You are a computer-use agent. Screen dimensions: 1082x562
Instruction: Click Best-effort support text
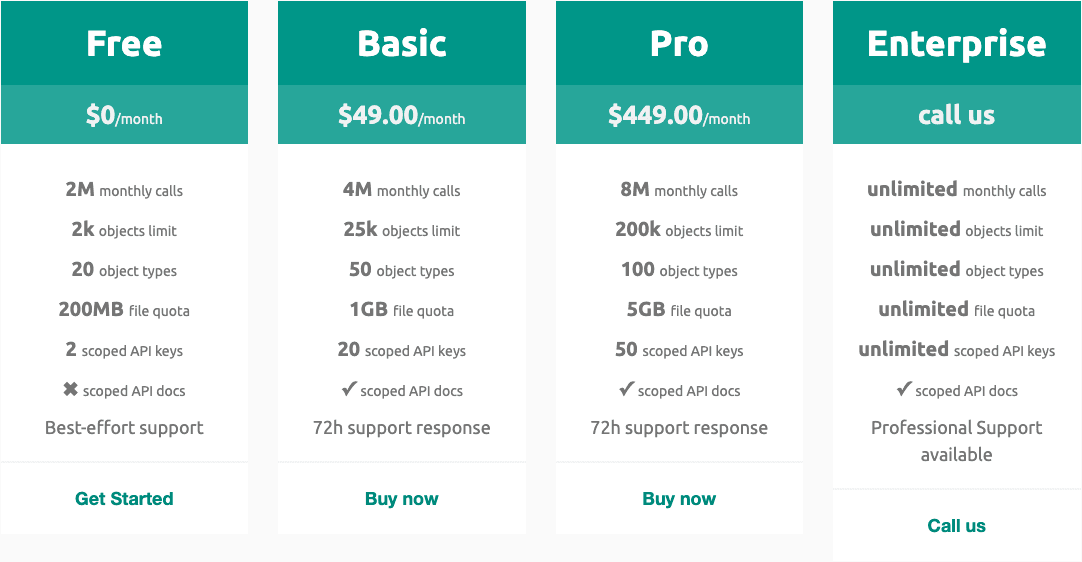[x=124, y=428]
